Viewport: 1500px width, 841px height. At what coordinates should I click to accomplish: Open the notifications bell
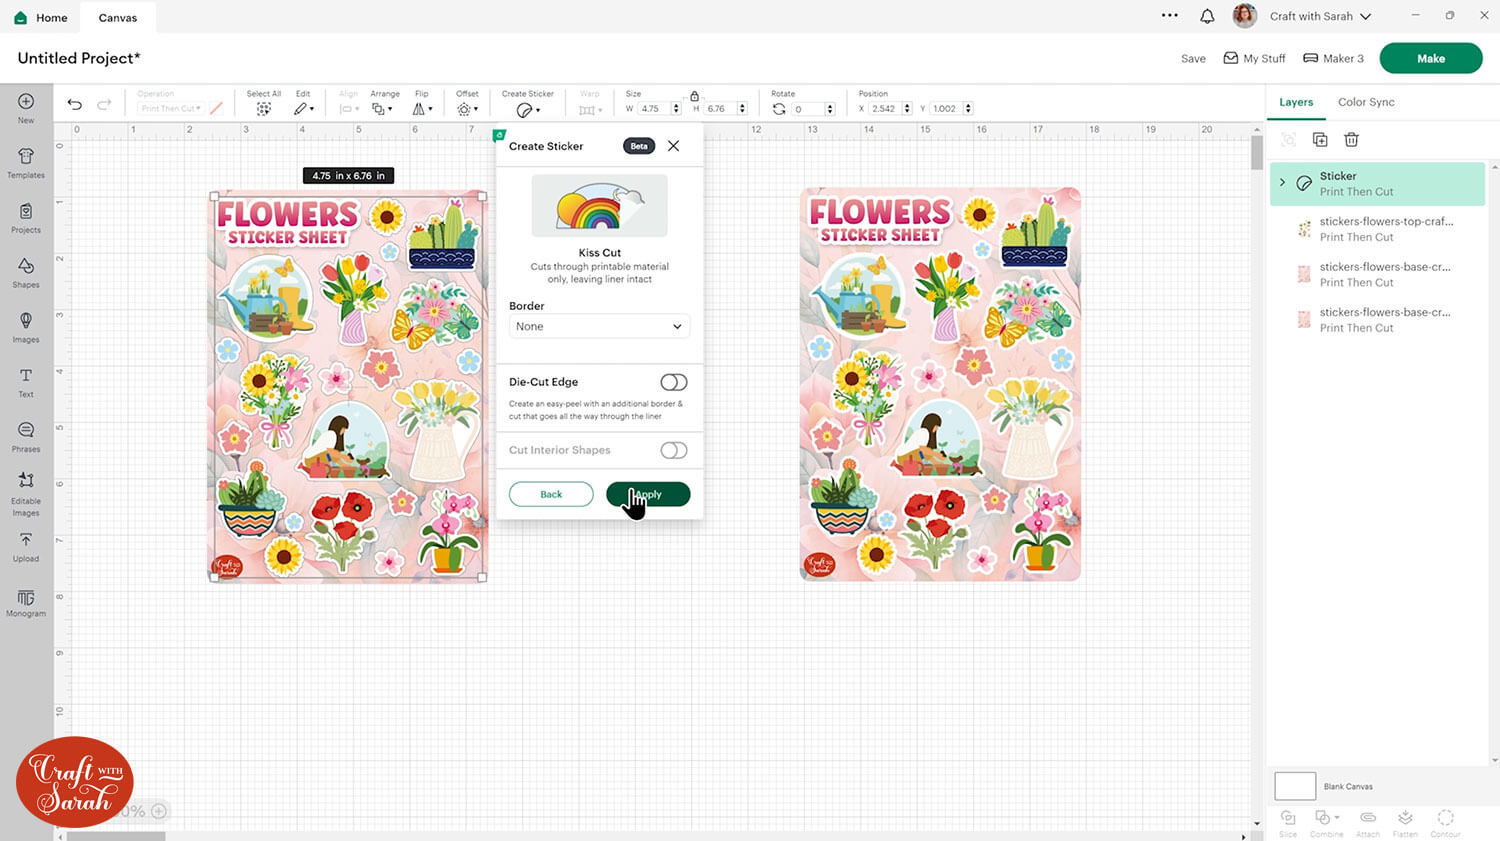click(x=1207, y=16)
